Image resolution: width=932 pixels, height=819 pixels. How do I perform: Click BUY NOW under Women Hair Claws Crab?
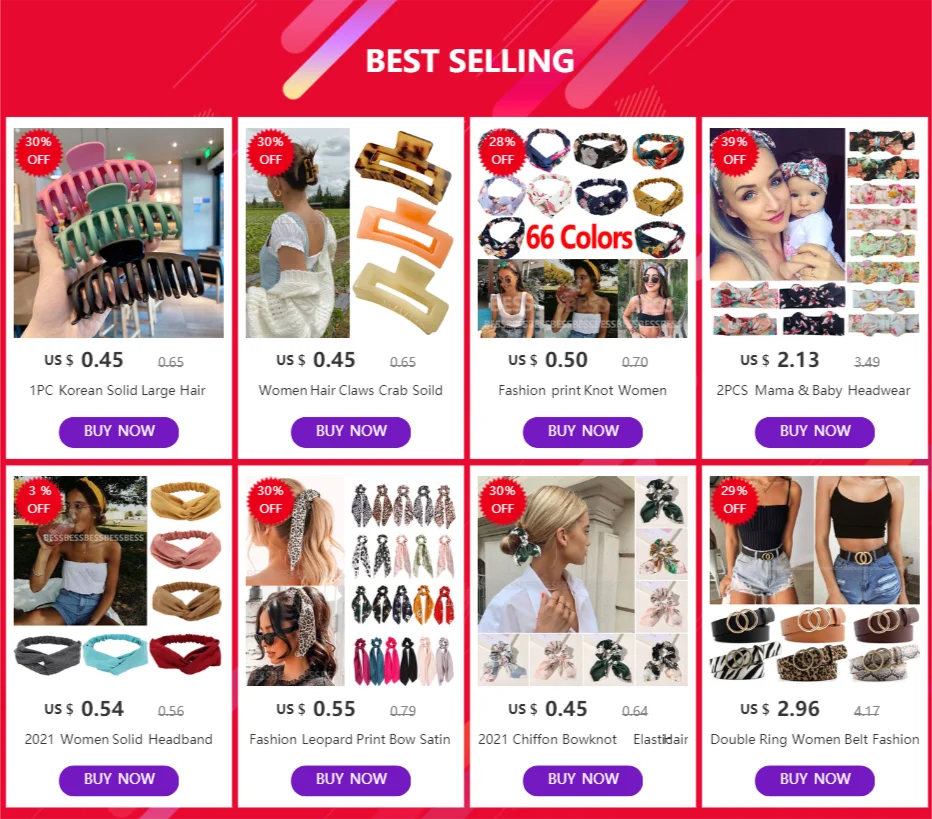pyautogui.click(x=351, y=431)
